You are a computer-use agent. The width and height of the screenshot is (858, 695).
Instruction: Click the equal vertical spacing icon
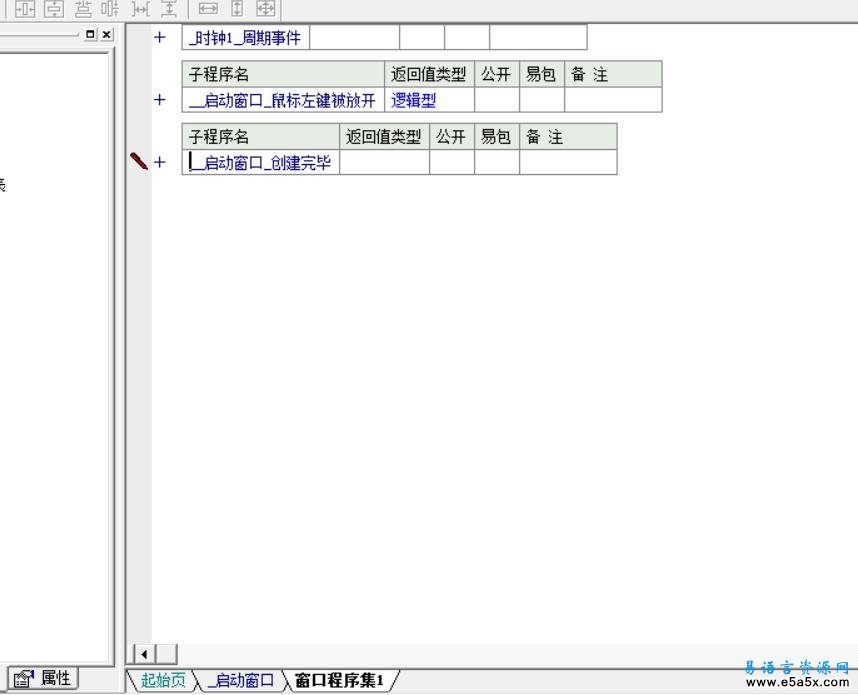click(167, 9)
